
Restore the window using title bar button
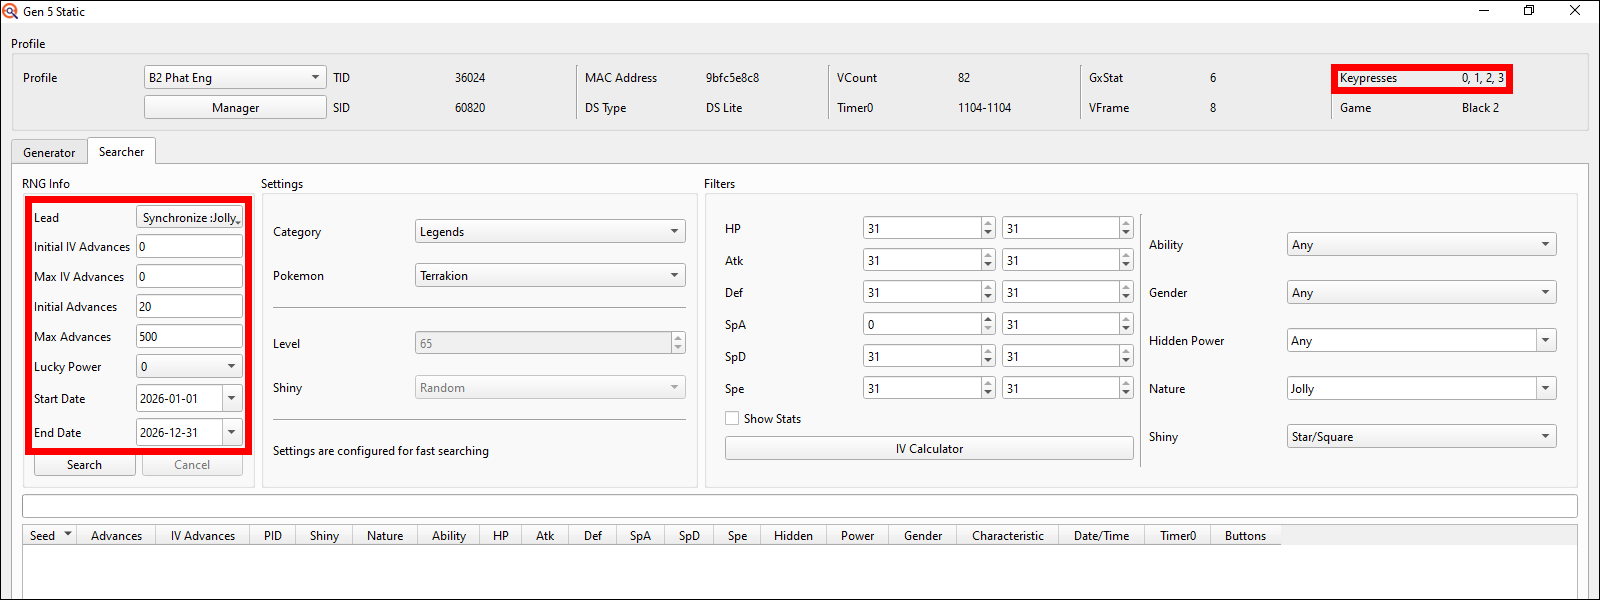[x=1529, y=10]
